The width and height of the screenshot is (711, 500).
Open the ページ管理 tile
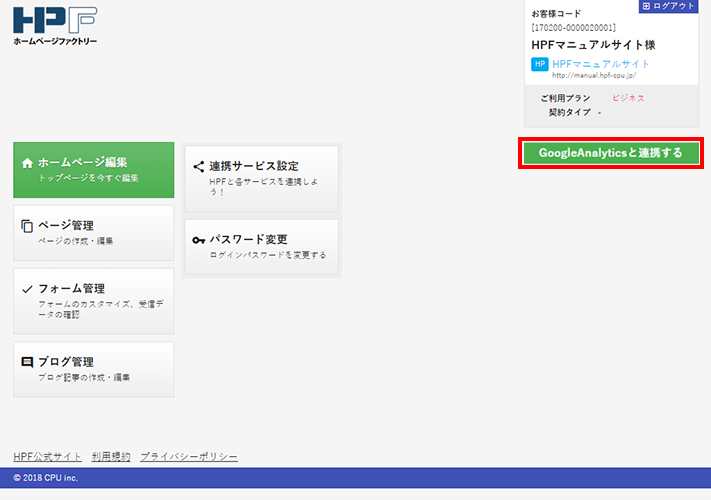93,233
